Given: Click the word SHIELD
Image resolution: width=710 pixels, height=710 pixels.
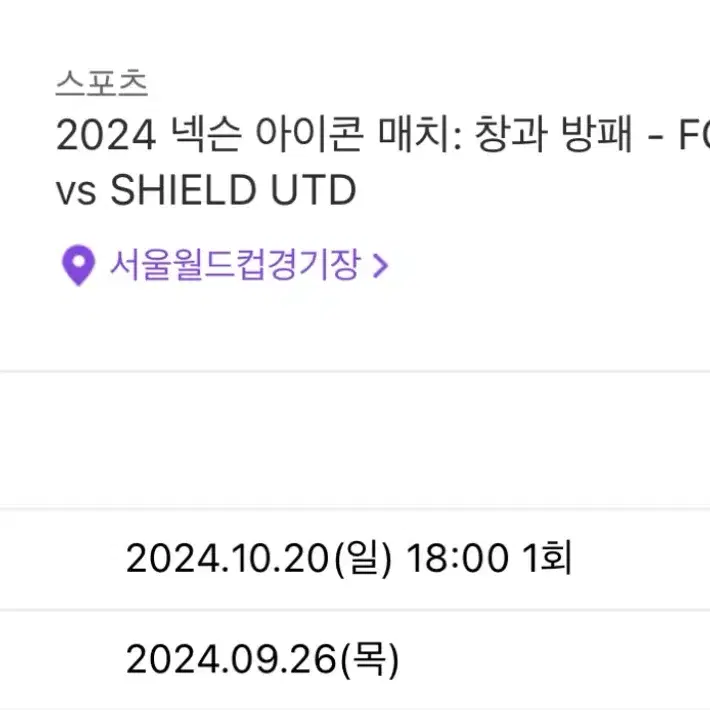Looking at the screenshot, I should (183, 190).
